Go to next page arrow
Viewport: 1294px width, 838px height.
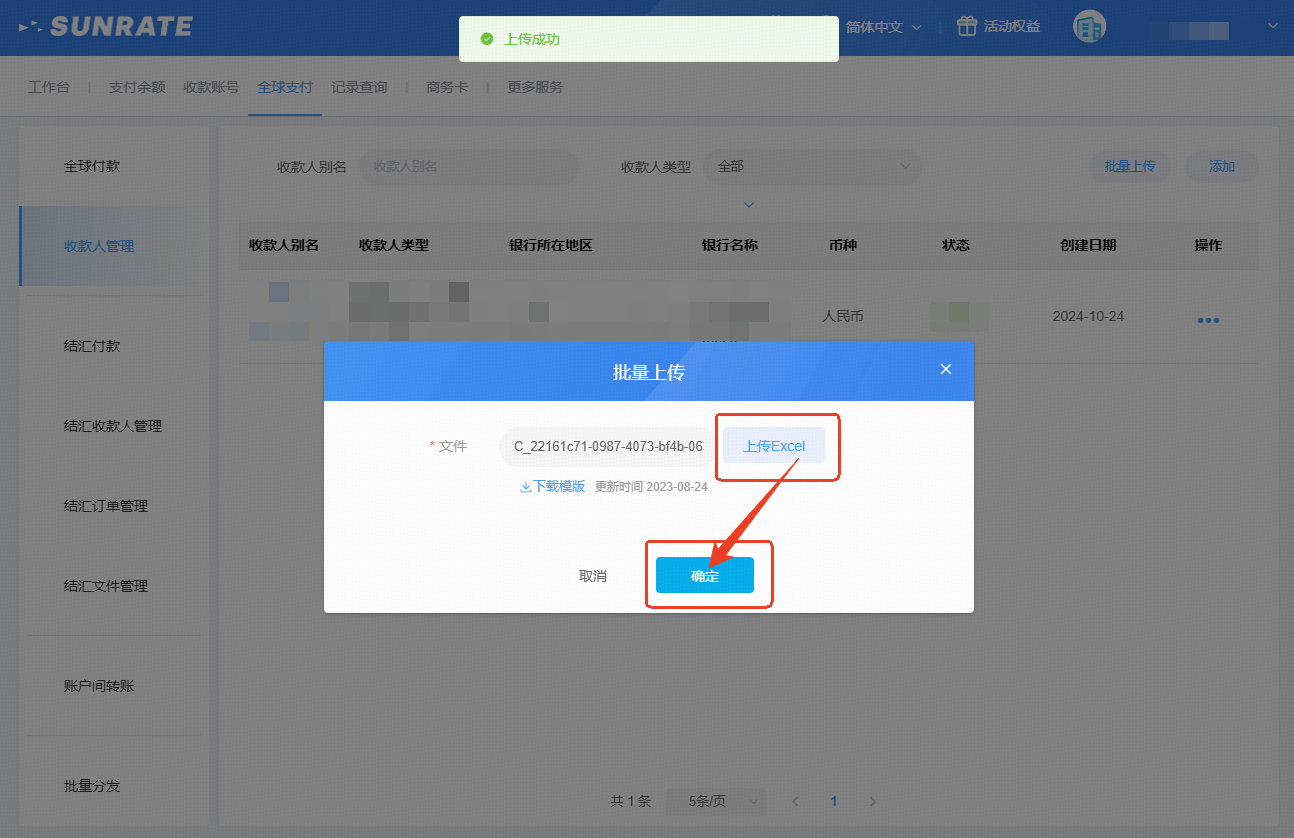[872, 801]
